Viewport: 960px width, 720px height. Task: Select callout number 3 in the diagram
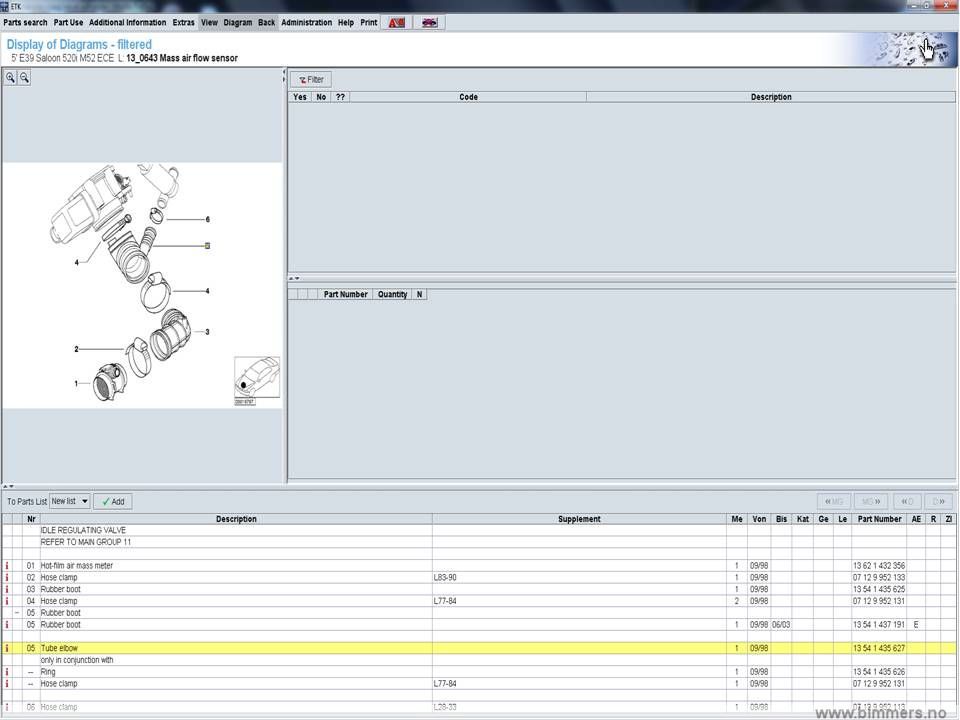(208, 332)
